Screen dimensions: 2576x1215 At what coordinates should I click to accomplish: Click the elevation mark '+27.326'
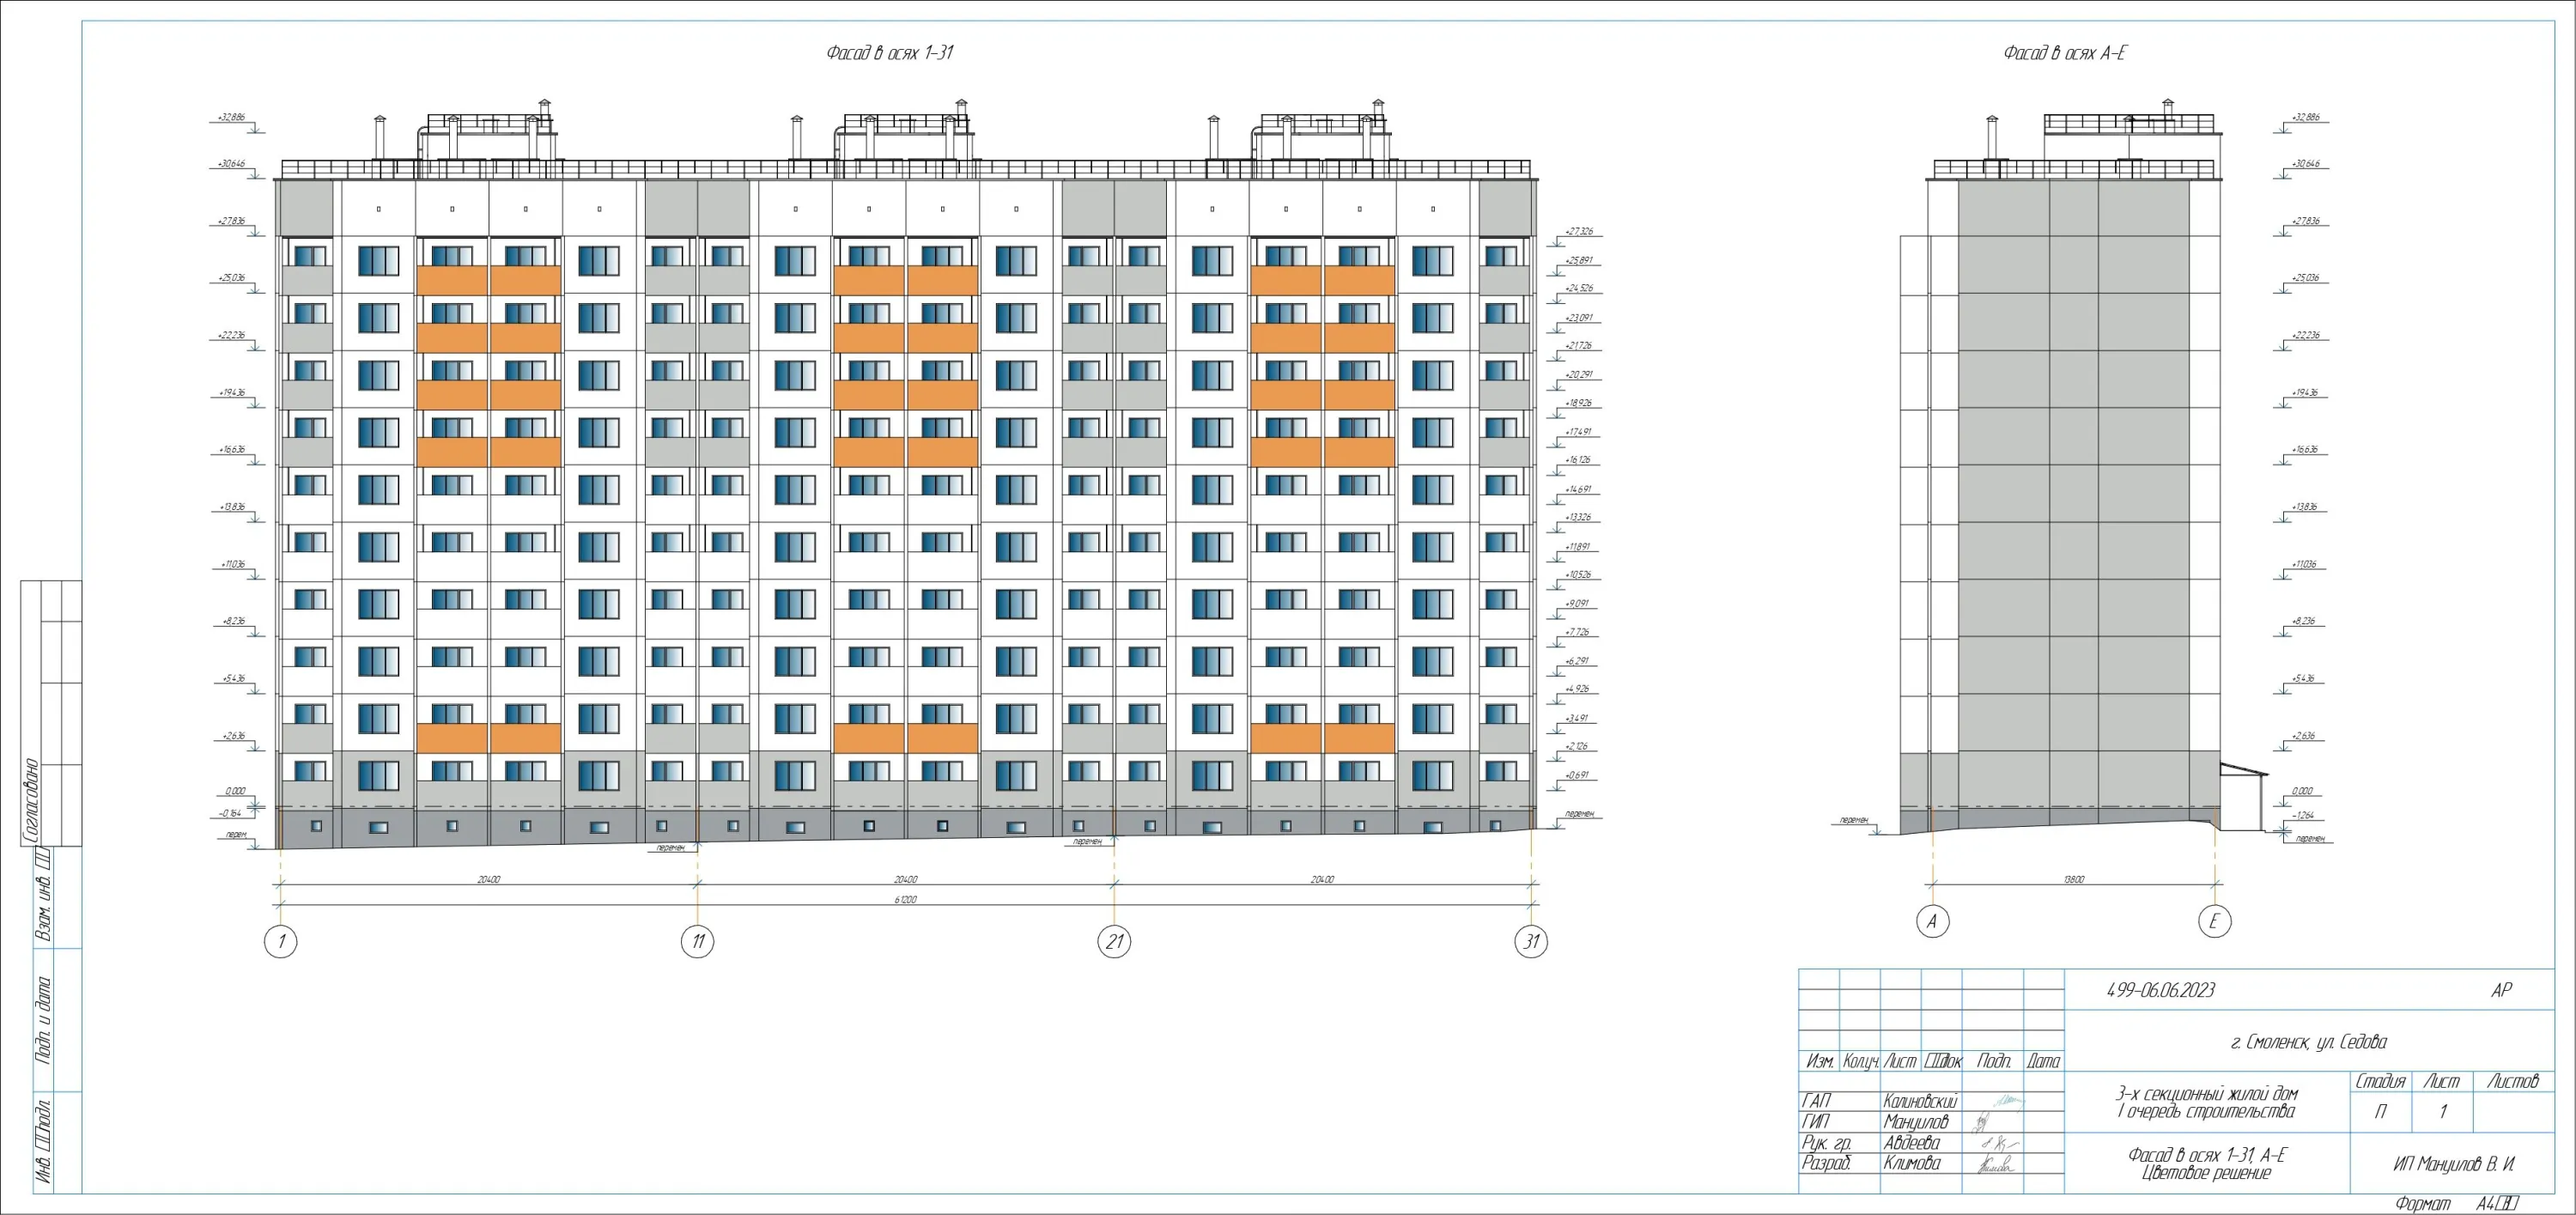coord(1579,232)
